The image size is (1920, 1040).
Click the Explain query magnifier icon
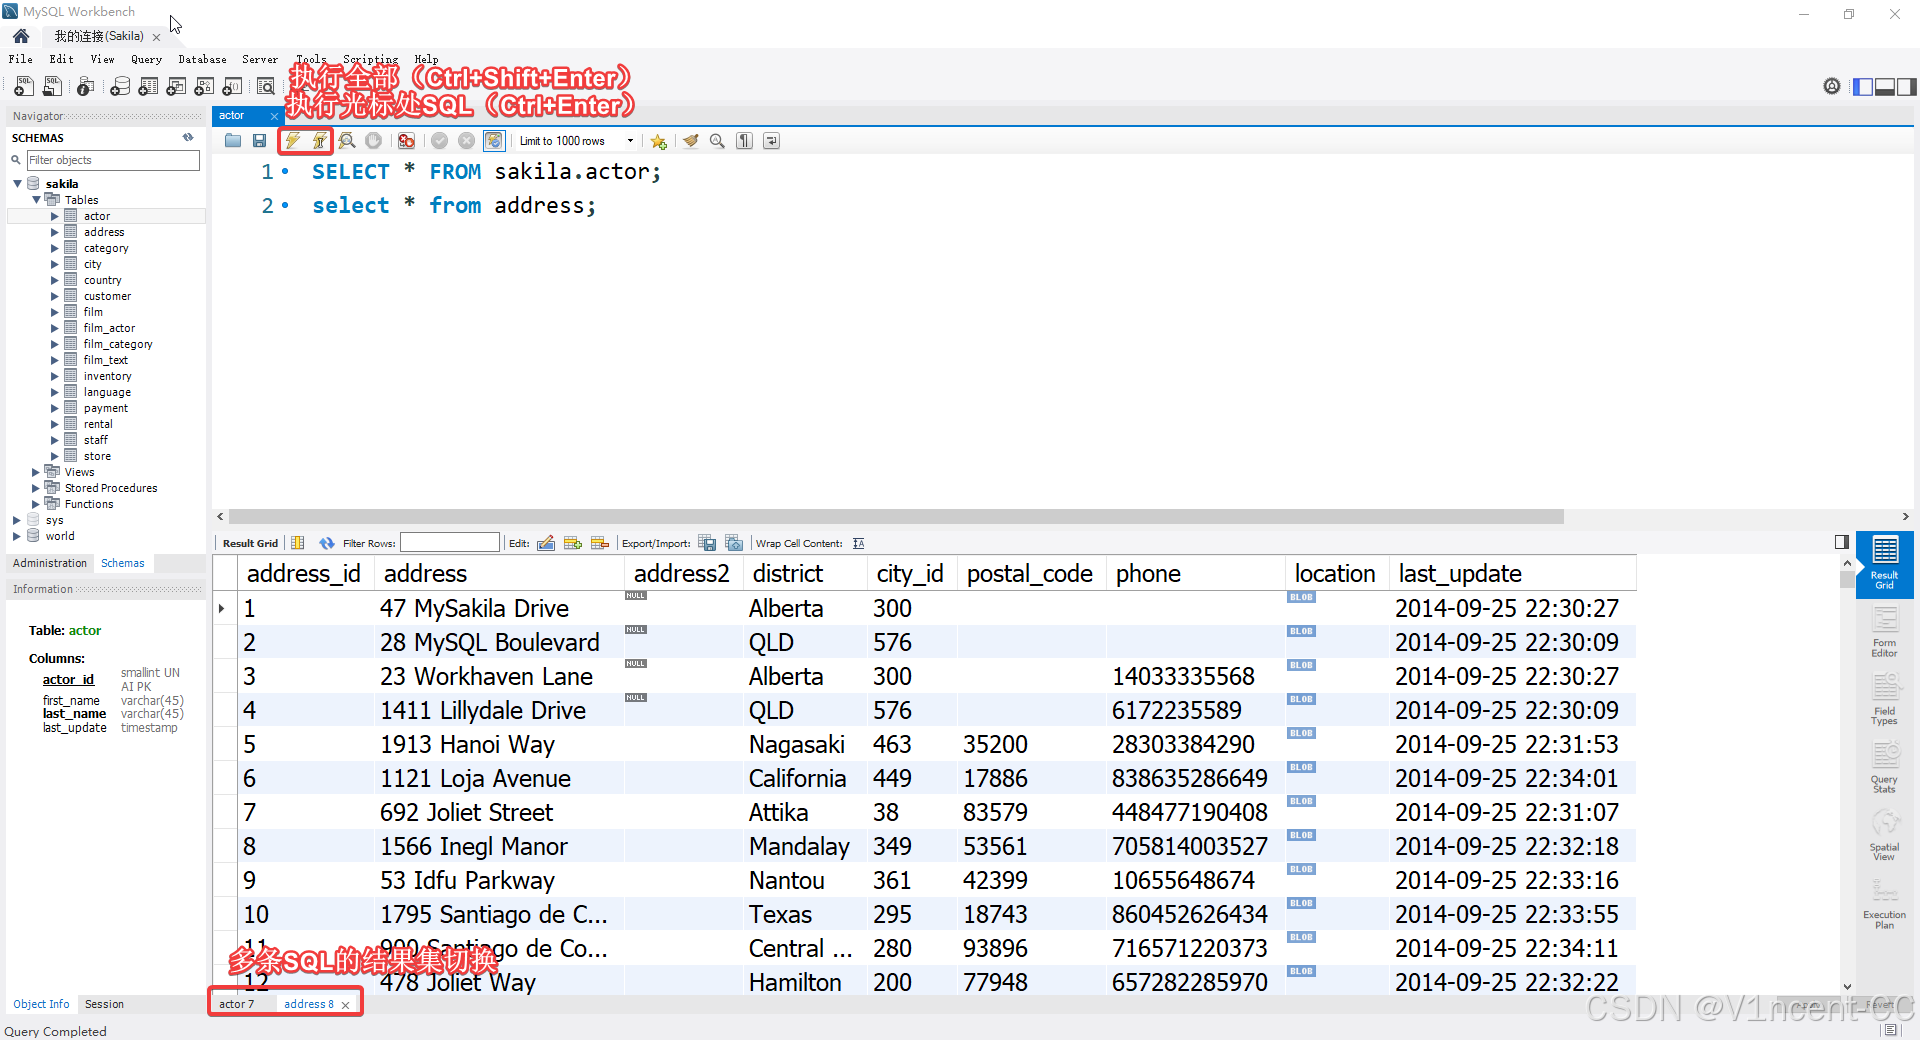click(347, 141)
